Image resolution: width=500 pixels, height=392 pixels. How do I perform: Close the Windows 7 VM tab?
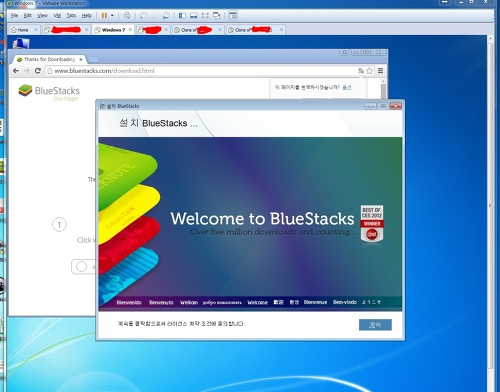coord(130,30)
